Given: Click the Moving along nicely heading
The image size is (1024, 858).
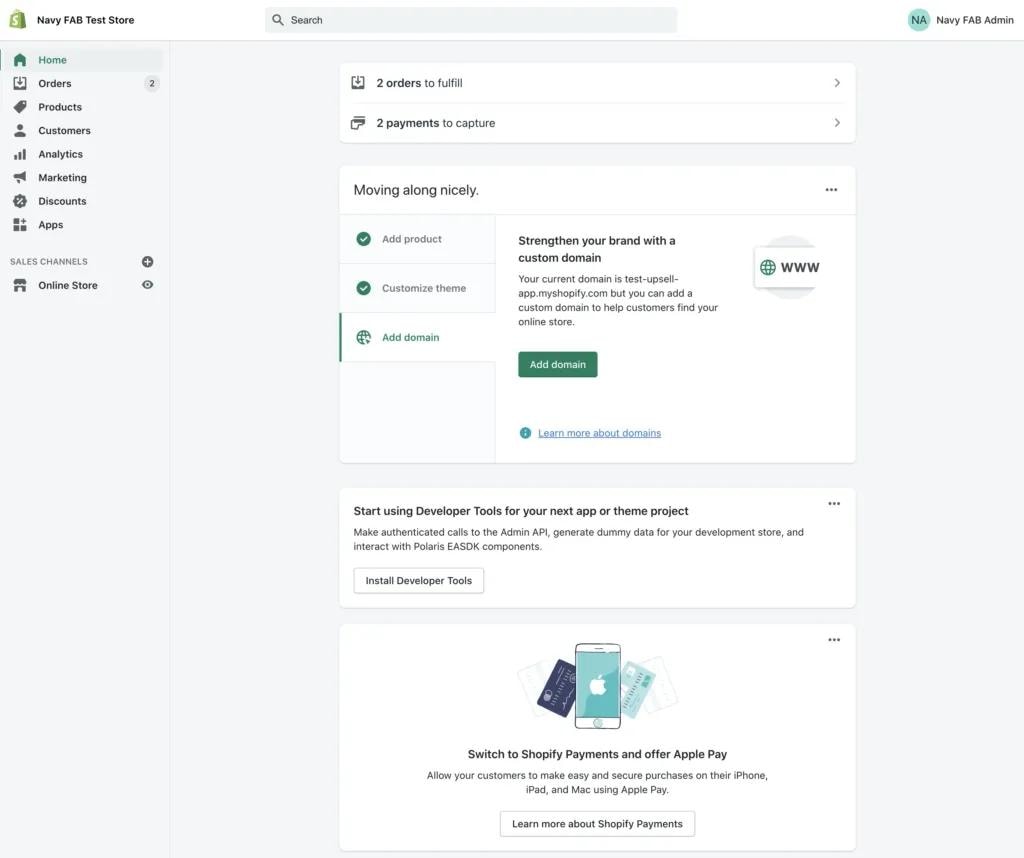Looking at the screenshot, I should (416, 190).
